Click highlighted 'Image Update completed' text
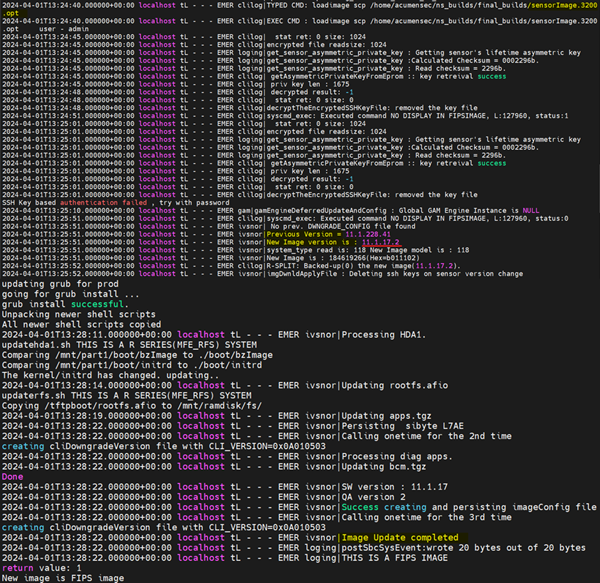The width and height of the screenshot is (600, 583). tap(400, 537)
